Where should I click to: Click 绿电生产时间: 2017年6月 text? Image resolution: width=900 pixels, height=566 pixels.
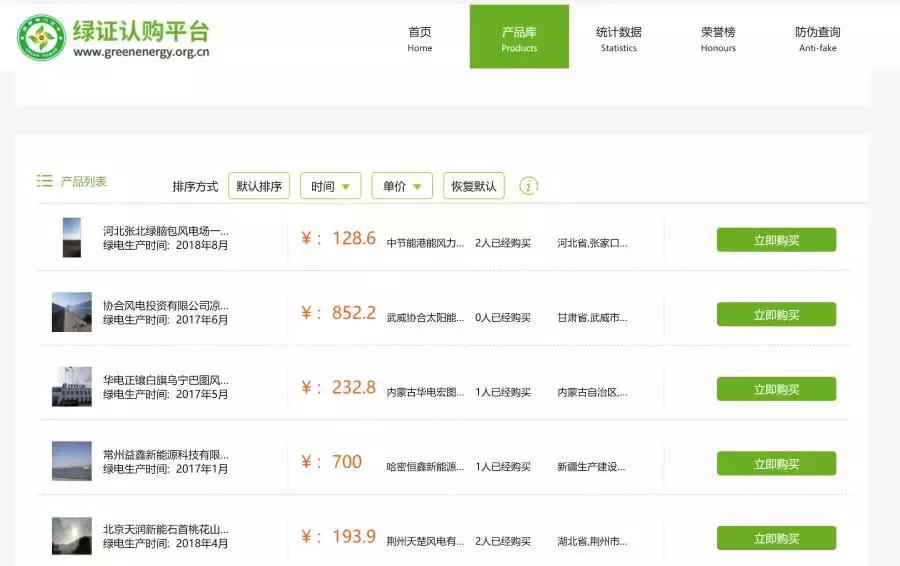pos(165,320)
